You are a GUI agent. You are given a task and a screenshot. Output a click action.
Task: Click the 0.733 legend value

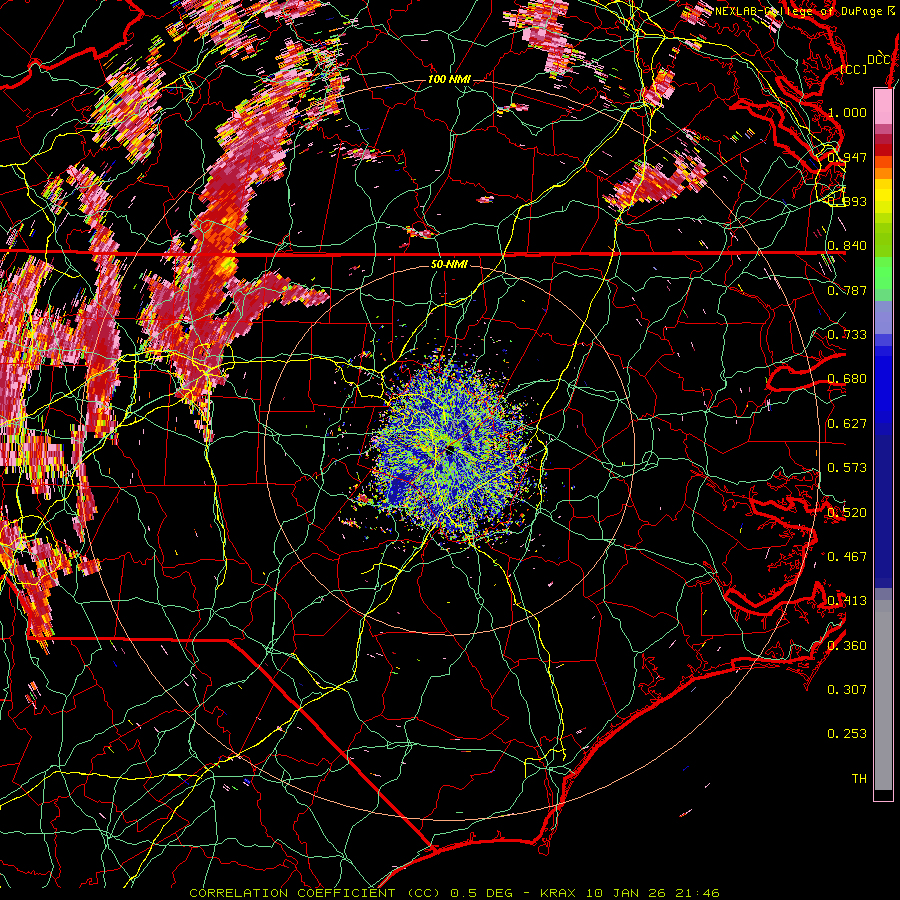click(847, 335)
